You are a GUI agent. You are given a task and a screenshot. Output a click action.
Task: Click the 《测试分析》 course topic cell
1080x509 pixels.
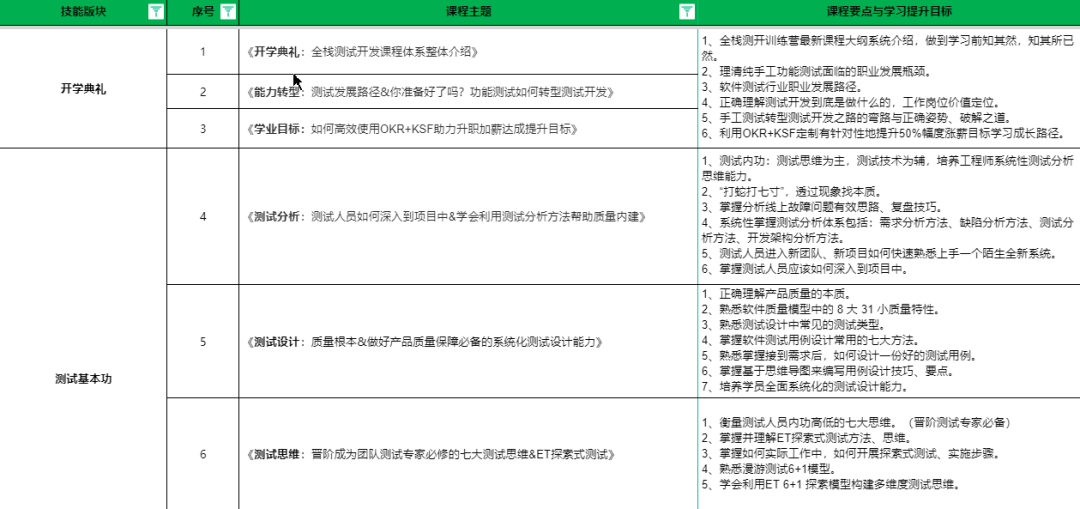point(468,216)
